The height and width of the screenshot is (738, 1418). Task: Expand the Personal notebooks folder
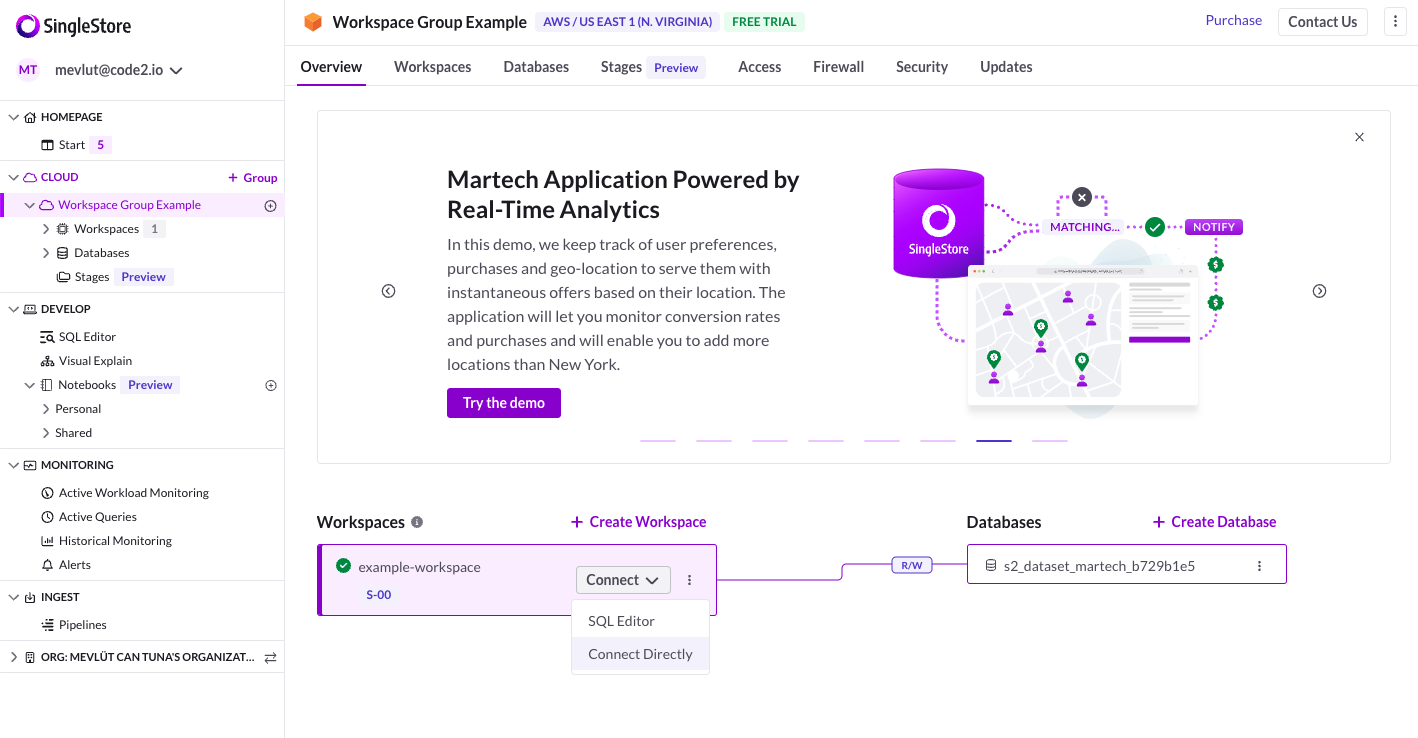click(46, 409)
